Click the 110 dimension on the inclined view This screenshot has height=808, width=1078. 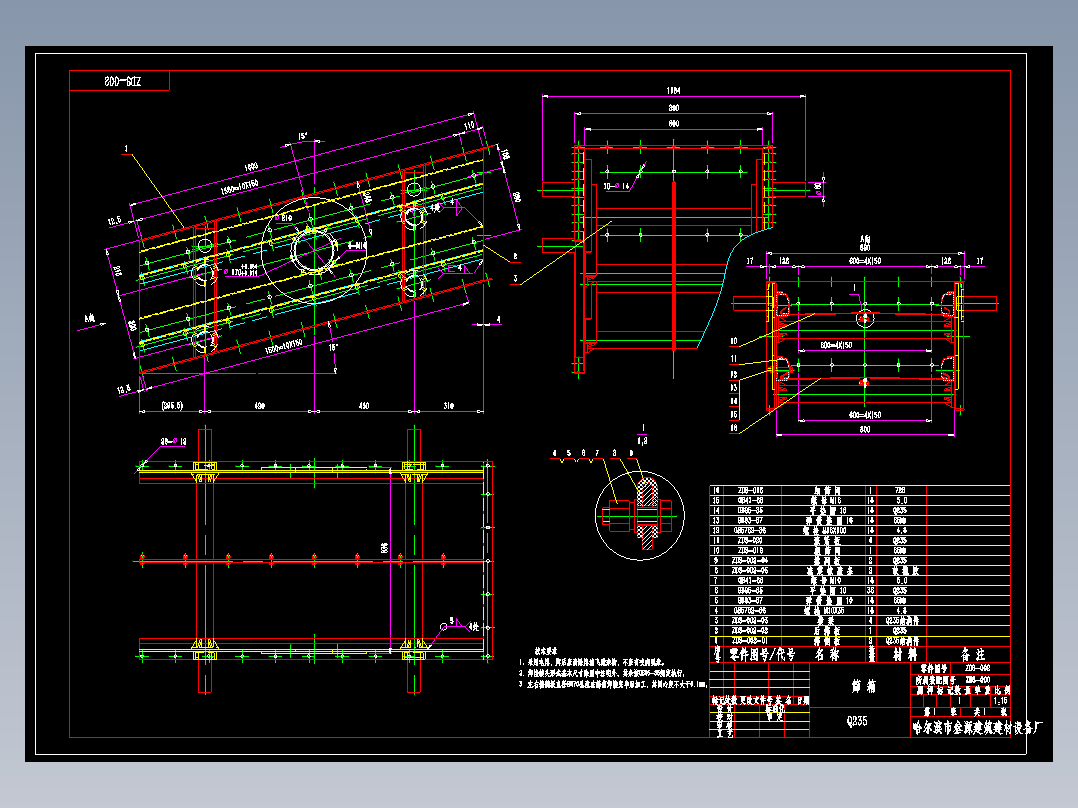coord(470,127)
